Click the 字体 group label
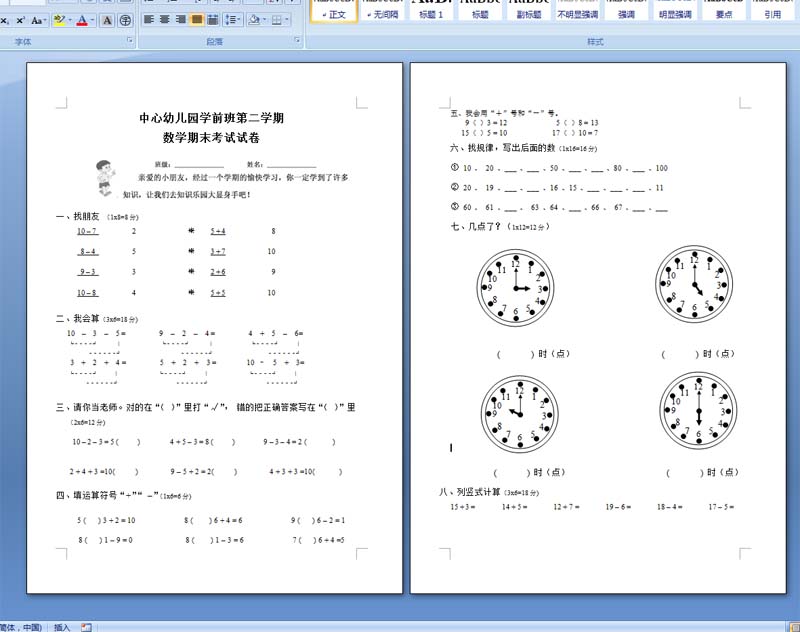Viewport: 800px width, 632px height. 23,41
